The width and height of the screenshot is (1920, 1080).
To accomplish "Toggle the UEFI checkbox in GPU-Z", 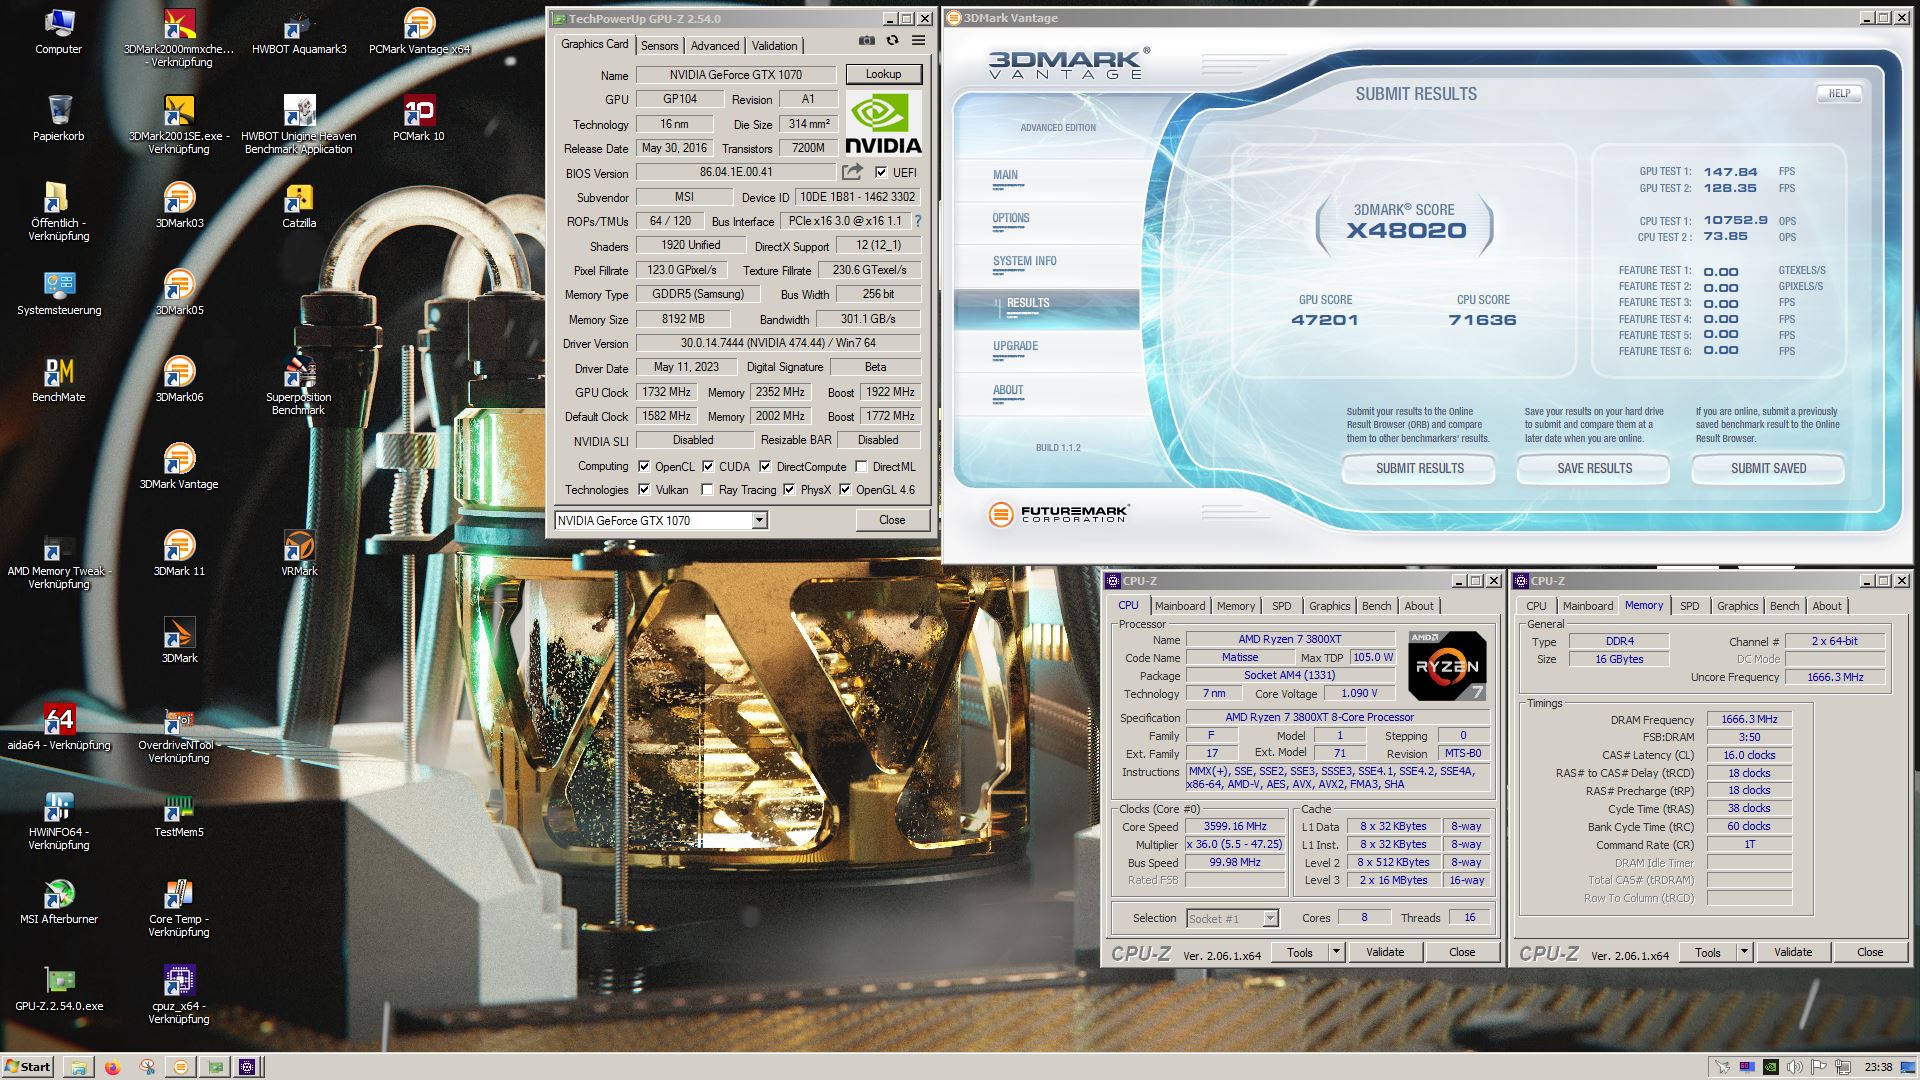I will point(881,172).
